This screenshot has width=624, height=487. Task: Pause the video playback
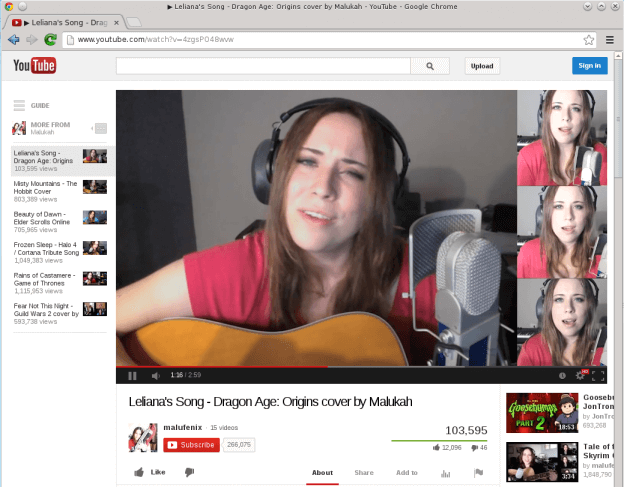click(x=133, y=376)
